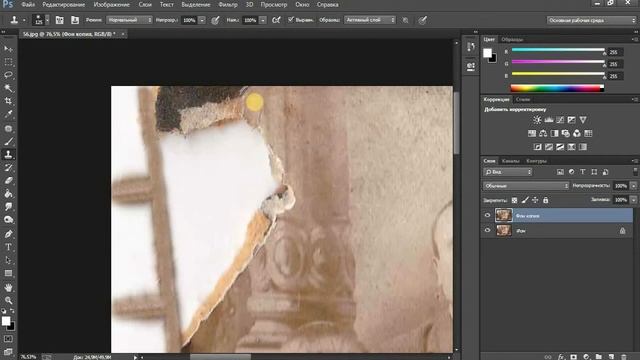640x360 pixels.
Task: Open the workspace switcher dropdown
Action: (x=591, y=20)
